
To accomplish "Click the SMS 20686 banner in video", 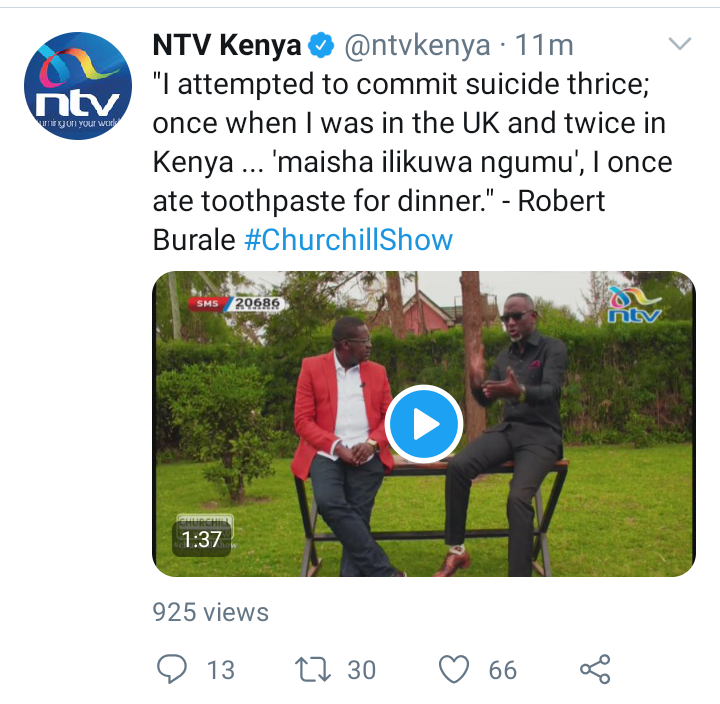I will 235,304.
